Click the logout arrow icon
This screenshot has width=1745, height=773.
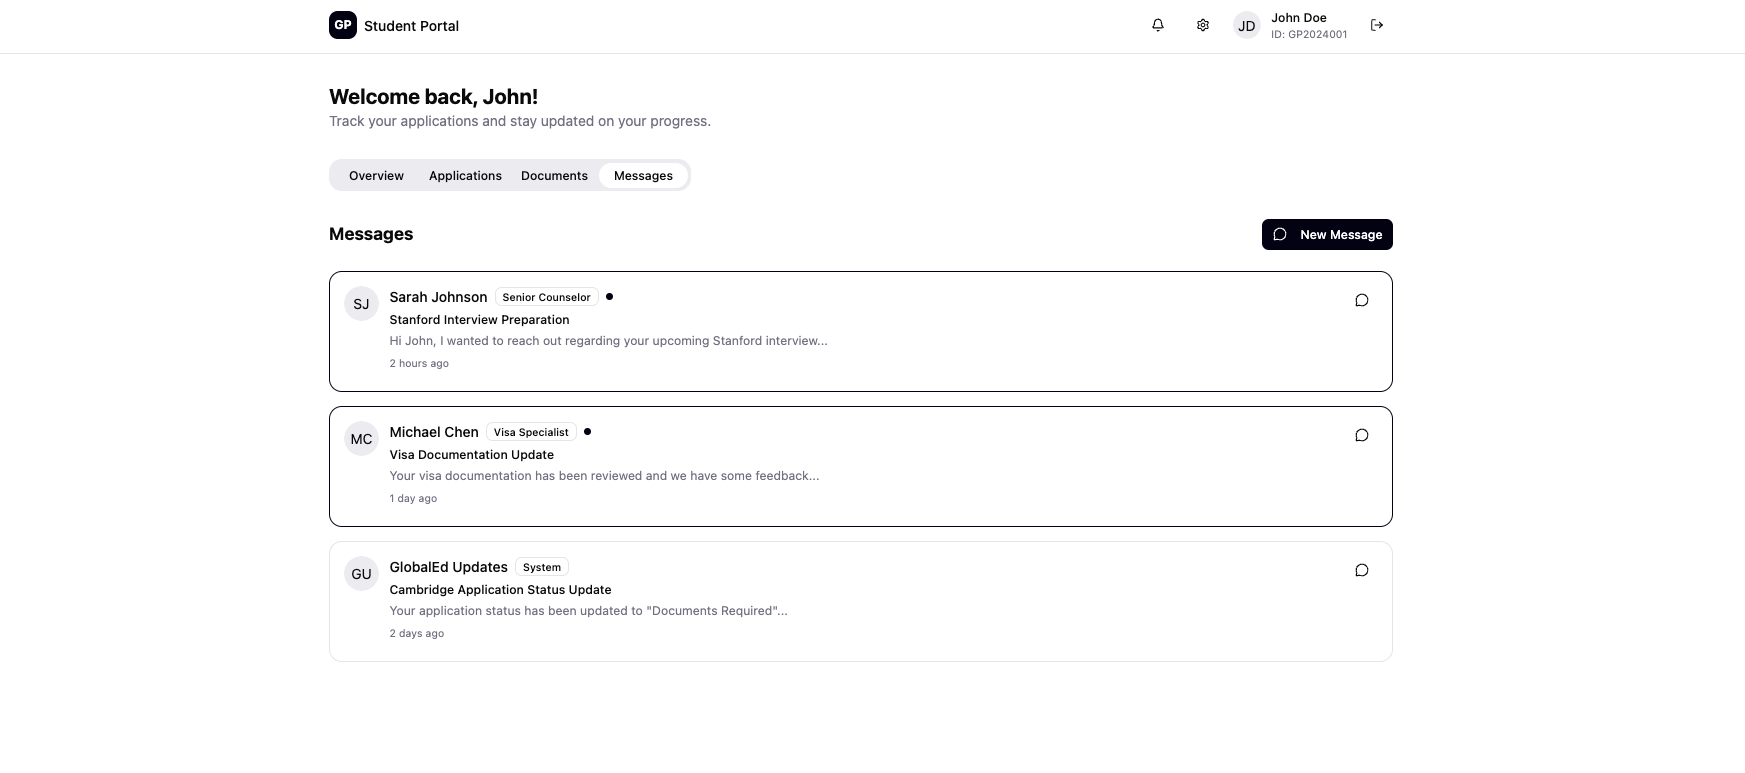coord(1377,25)
